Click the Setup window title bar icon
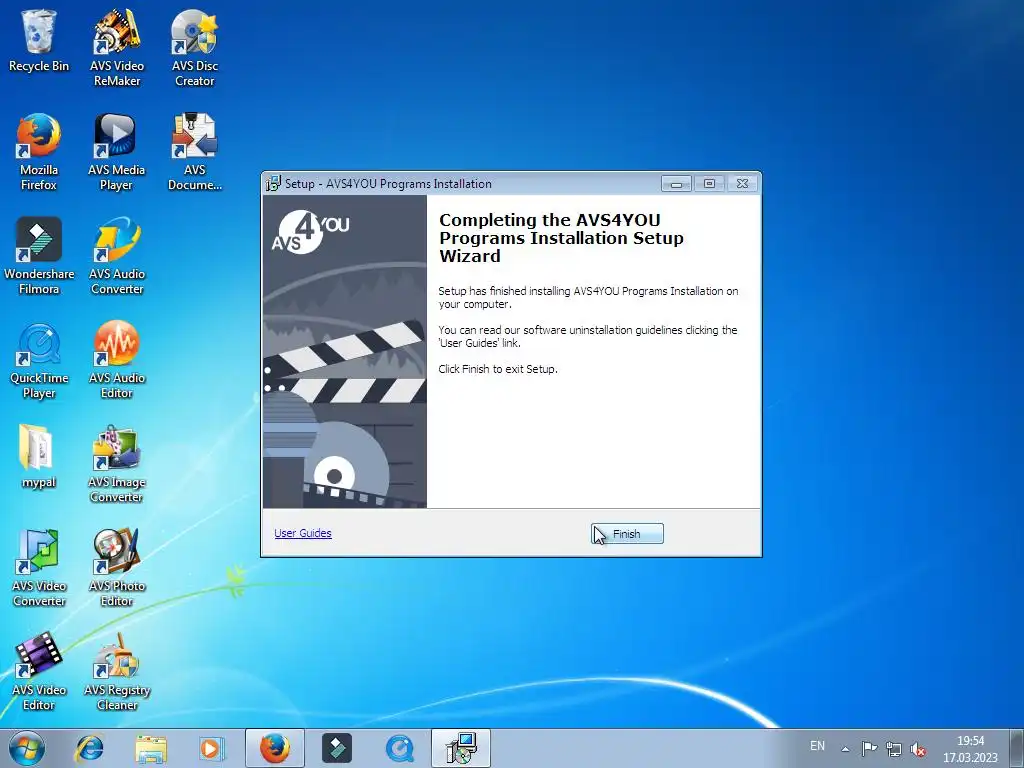This screenshot has height=768, width=1024. [x=273, y=184]
